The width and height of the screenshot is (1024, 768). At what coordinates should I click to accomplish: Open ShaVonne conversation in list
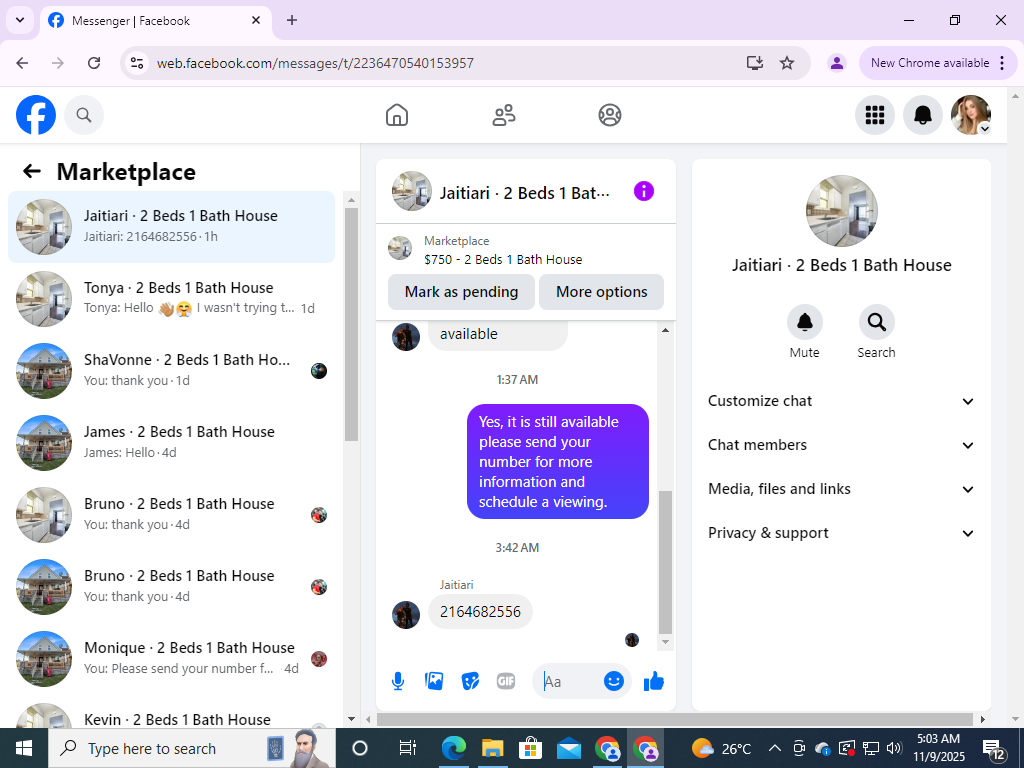click(x=171, y=370)
